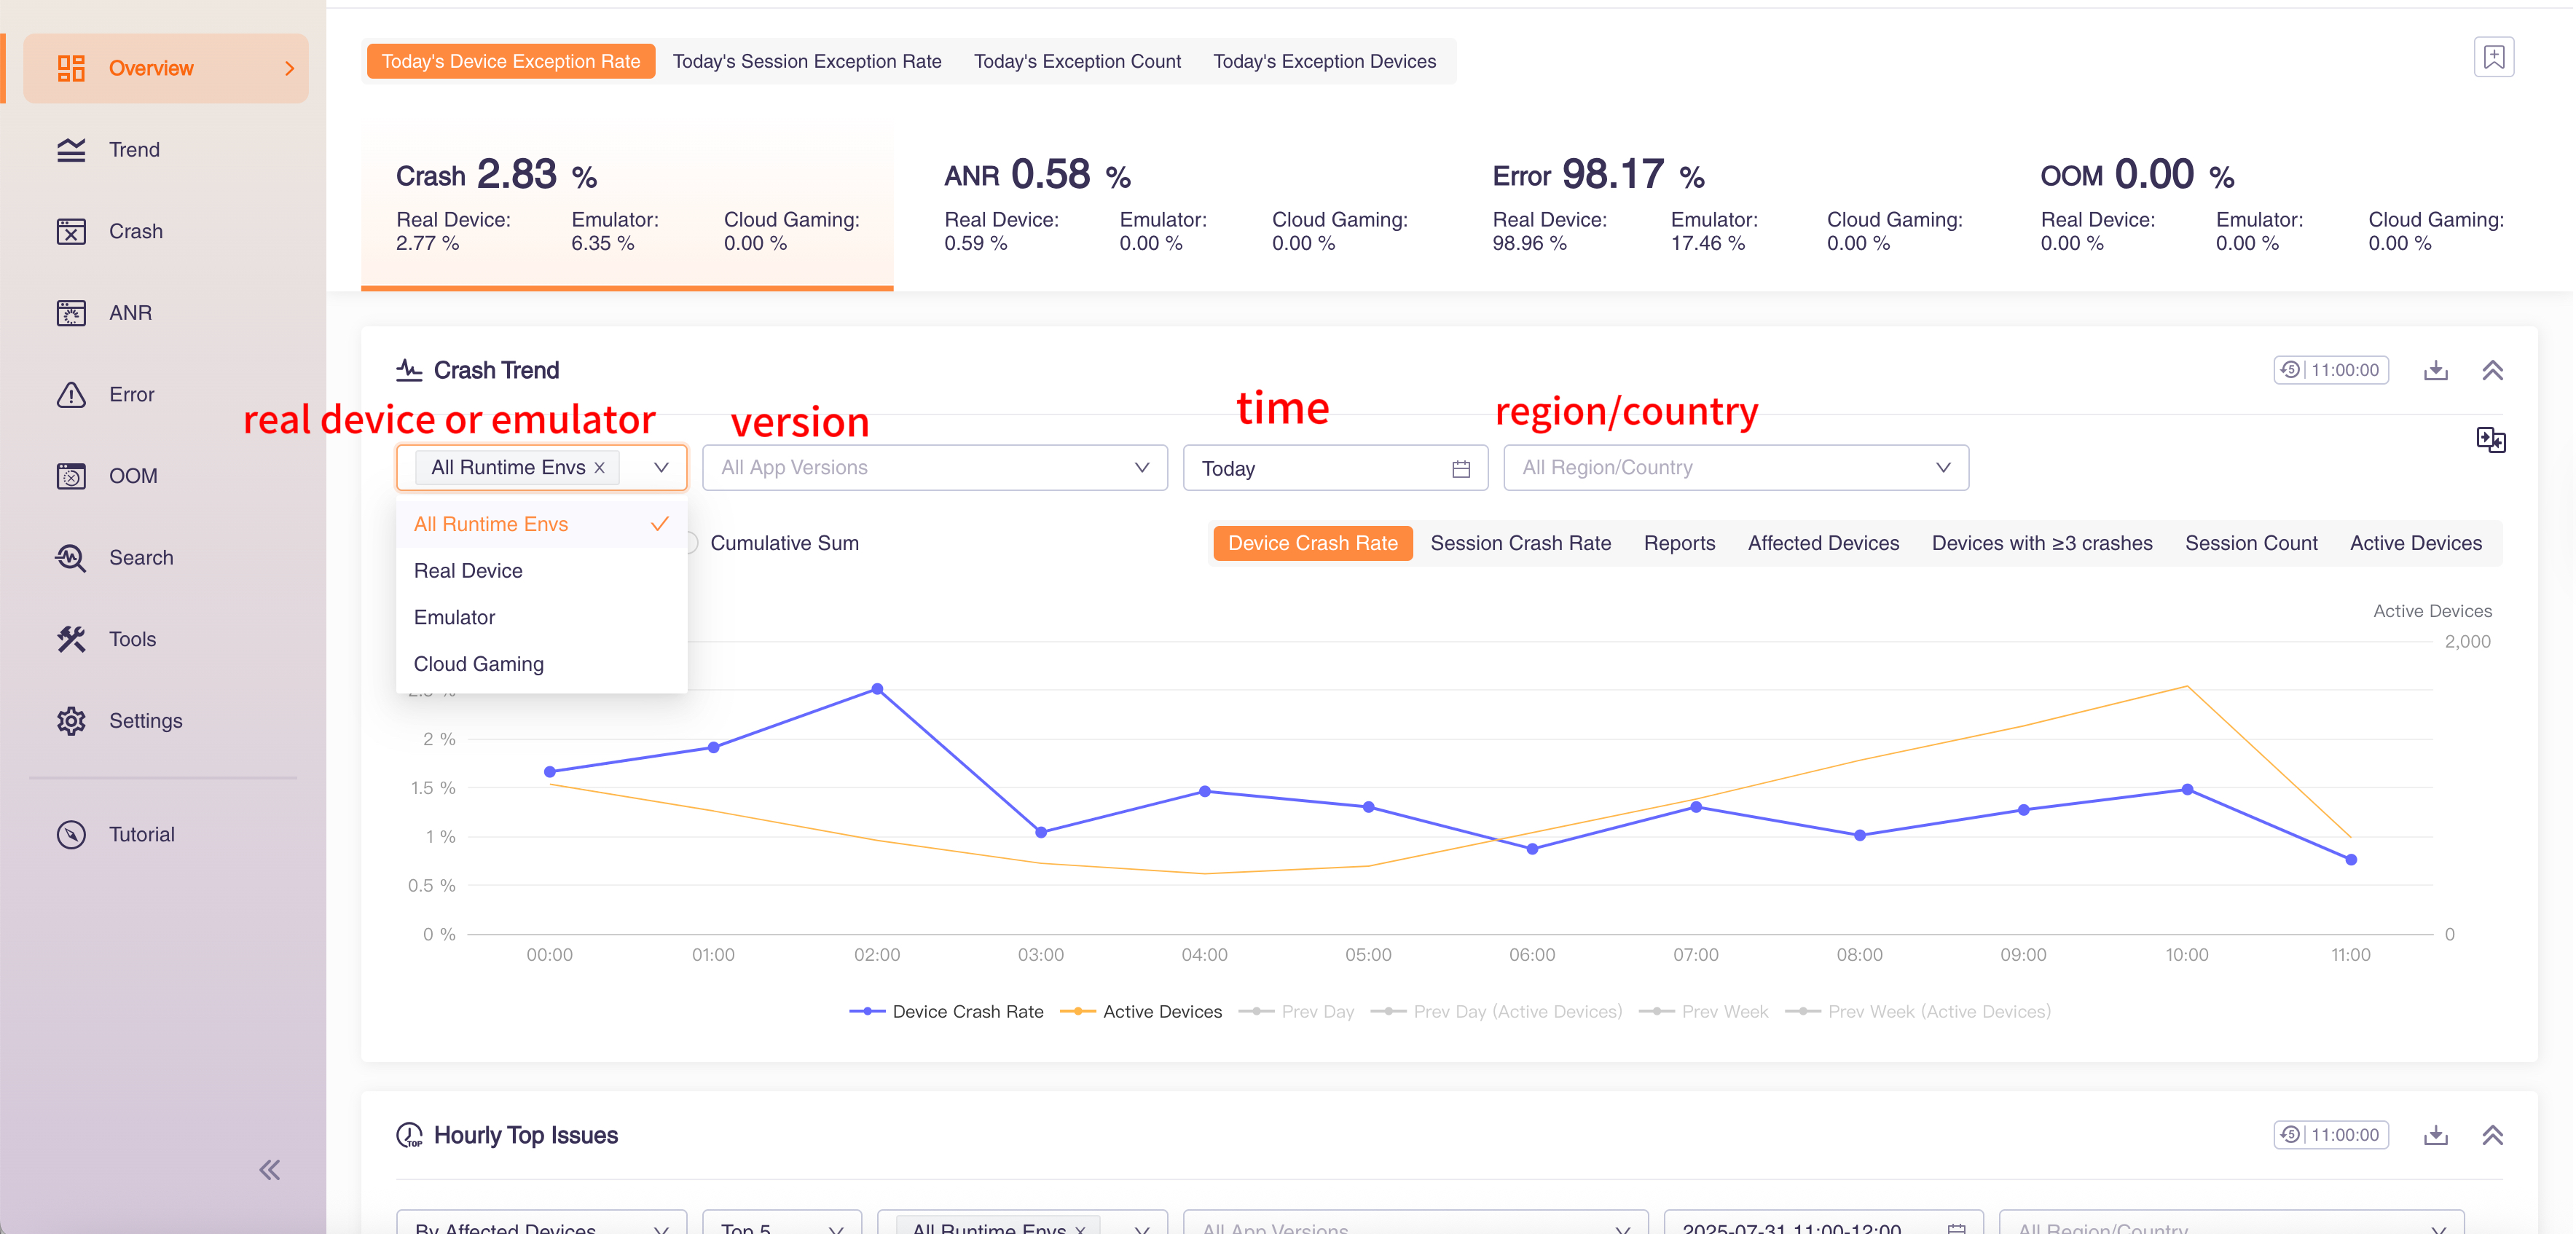Open the Tutorial sidebar page

pyautogui.click(x=166, y=835)
